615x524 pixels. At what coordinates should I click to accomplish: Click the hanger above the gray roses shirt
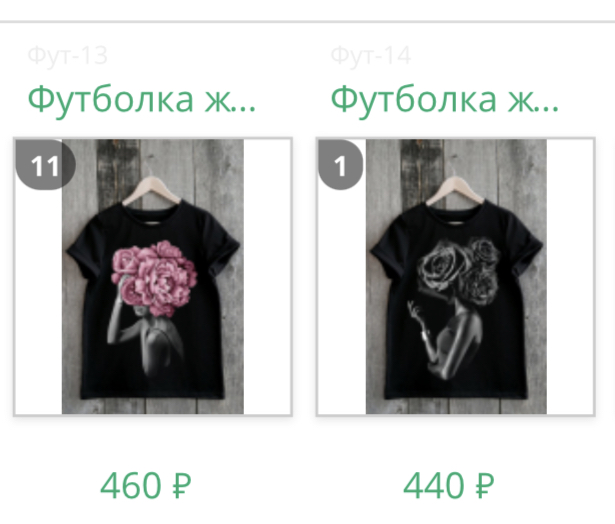click(x=455, y=189)
